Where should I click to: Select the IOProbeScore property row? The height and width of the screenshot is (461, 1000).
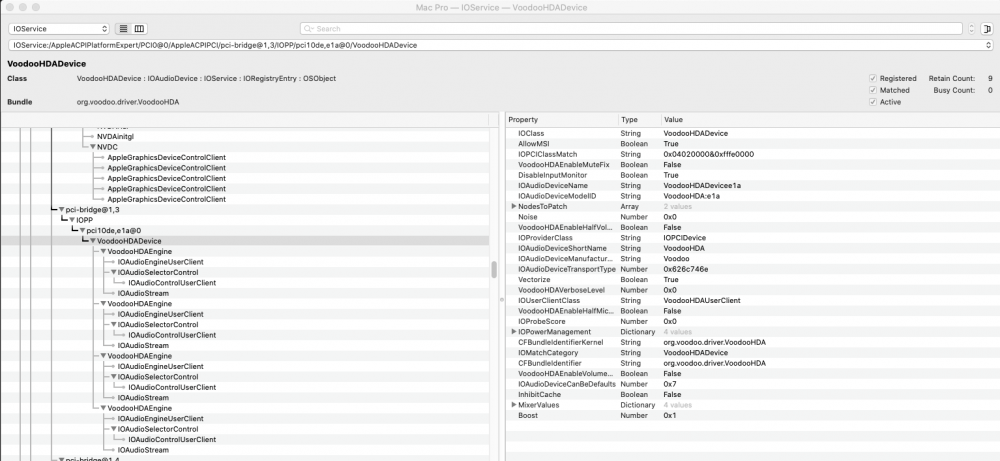(x=753, y=321)
